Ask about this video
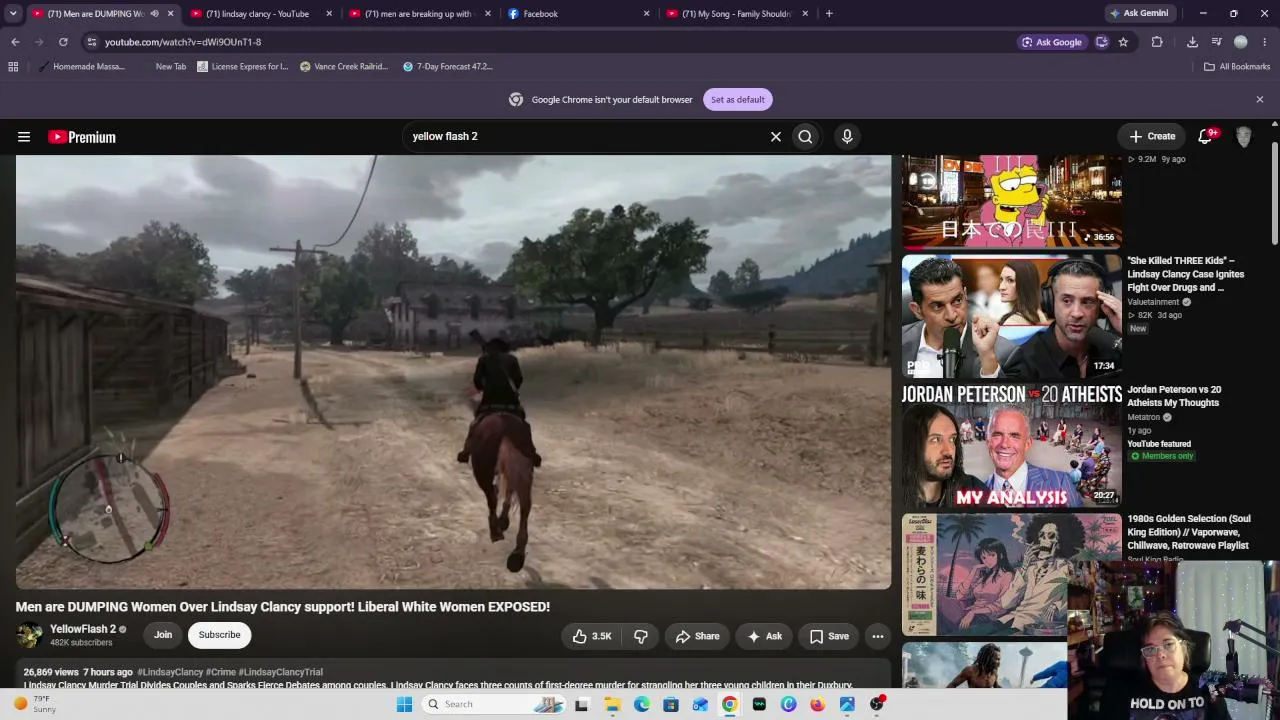Image resolution: width=1280 pixels, height=720 pixels. pyautogui.click(x=764, y=636)
